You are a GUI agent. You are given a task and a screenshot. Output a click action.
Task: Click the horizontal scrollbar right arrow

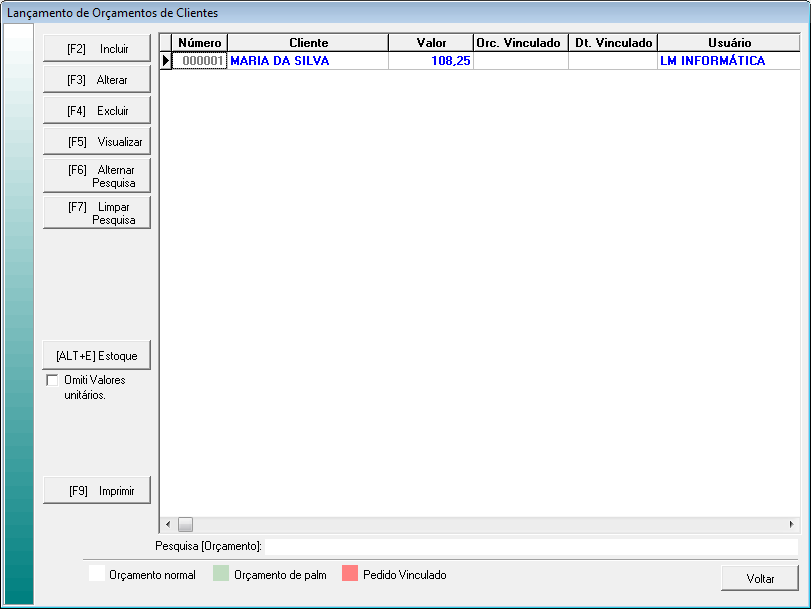791,524
